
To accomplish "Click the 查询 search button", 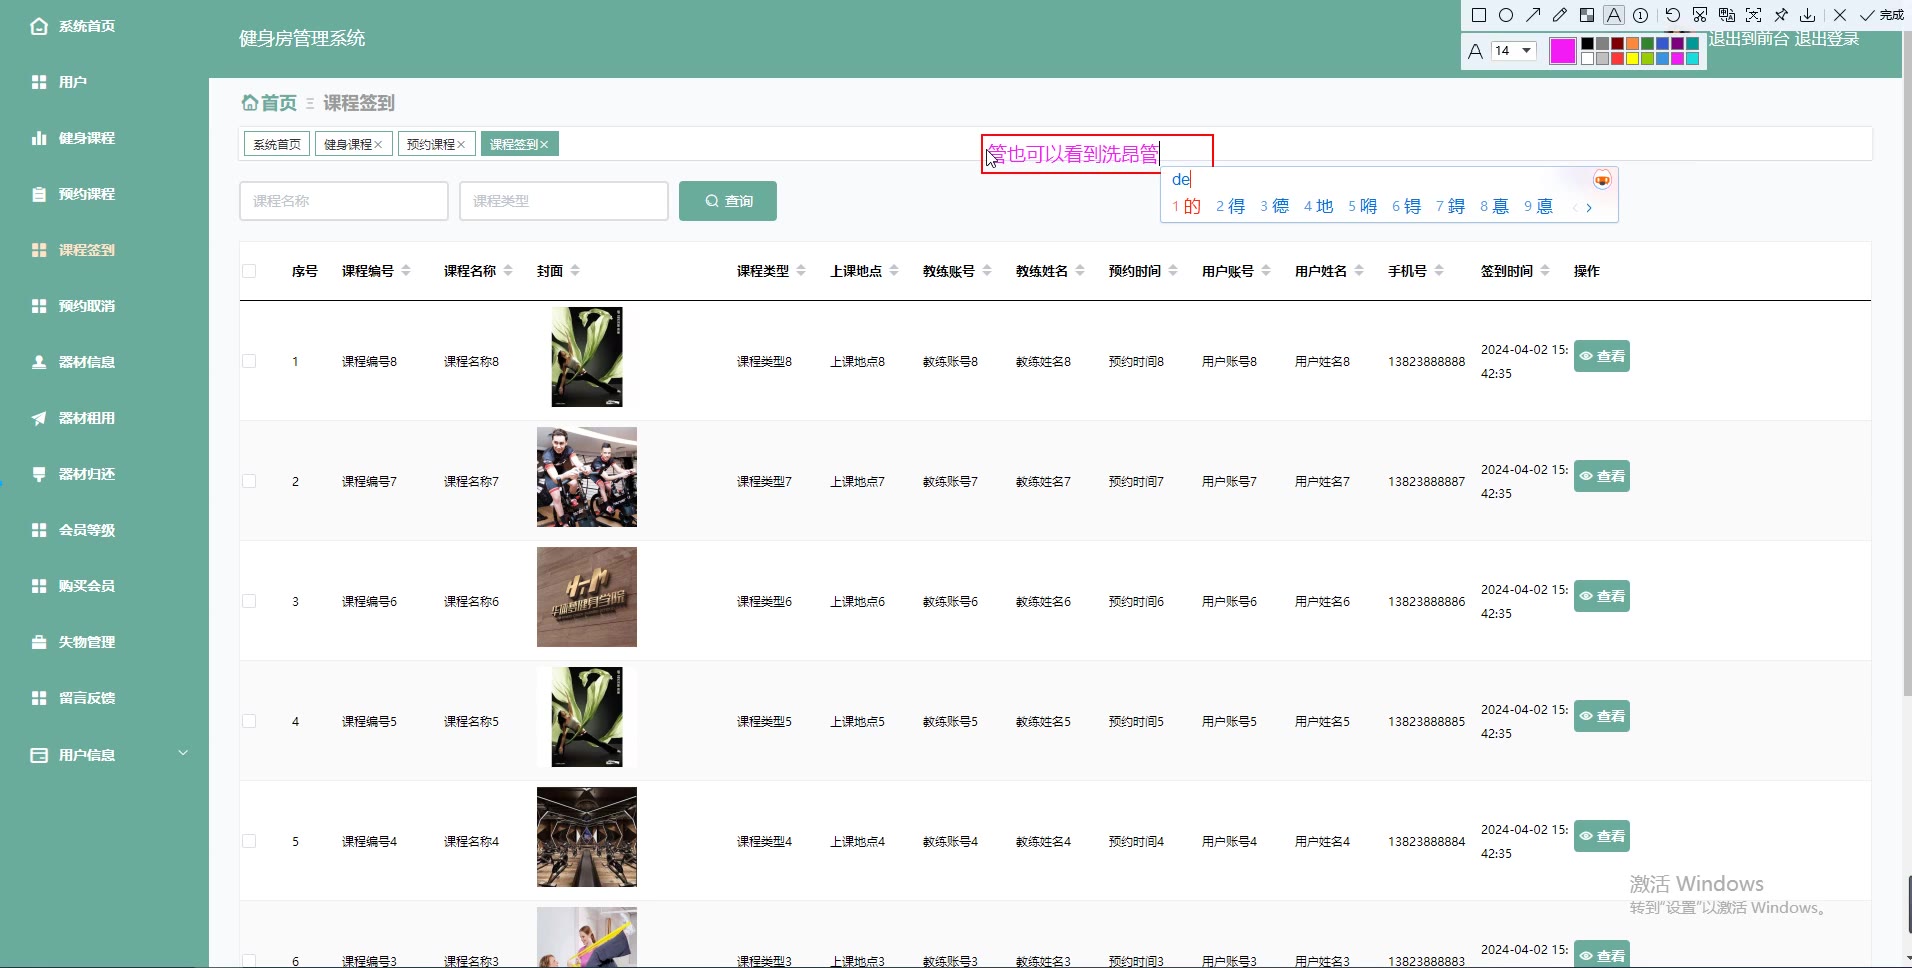I will [x=727, y=201].
